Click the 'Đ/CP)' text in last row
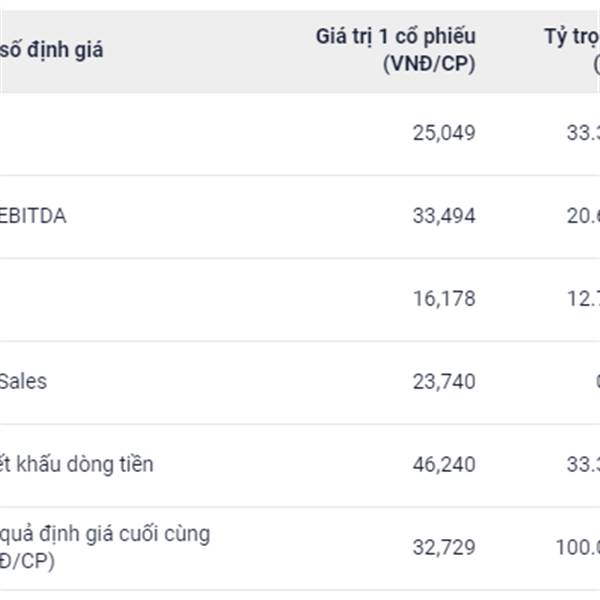The height and width of the screenshot is (600, 600). click(27, 561)
